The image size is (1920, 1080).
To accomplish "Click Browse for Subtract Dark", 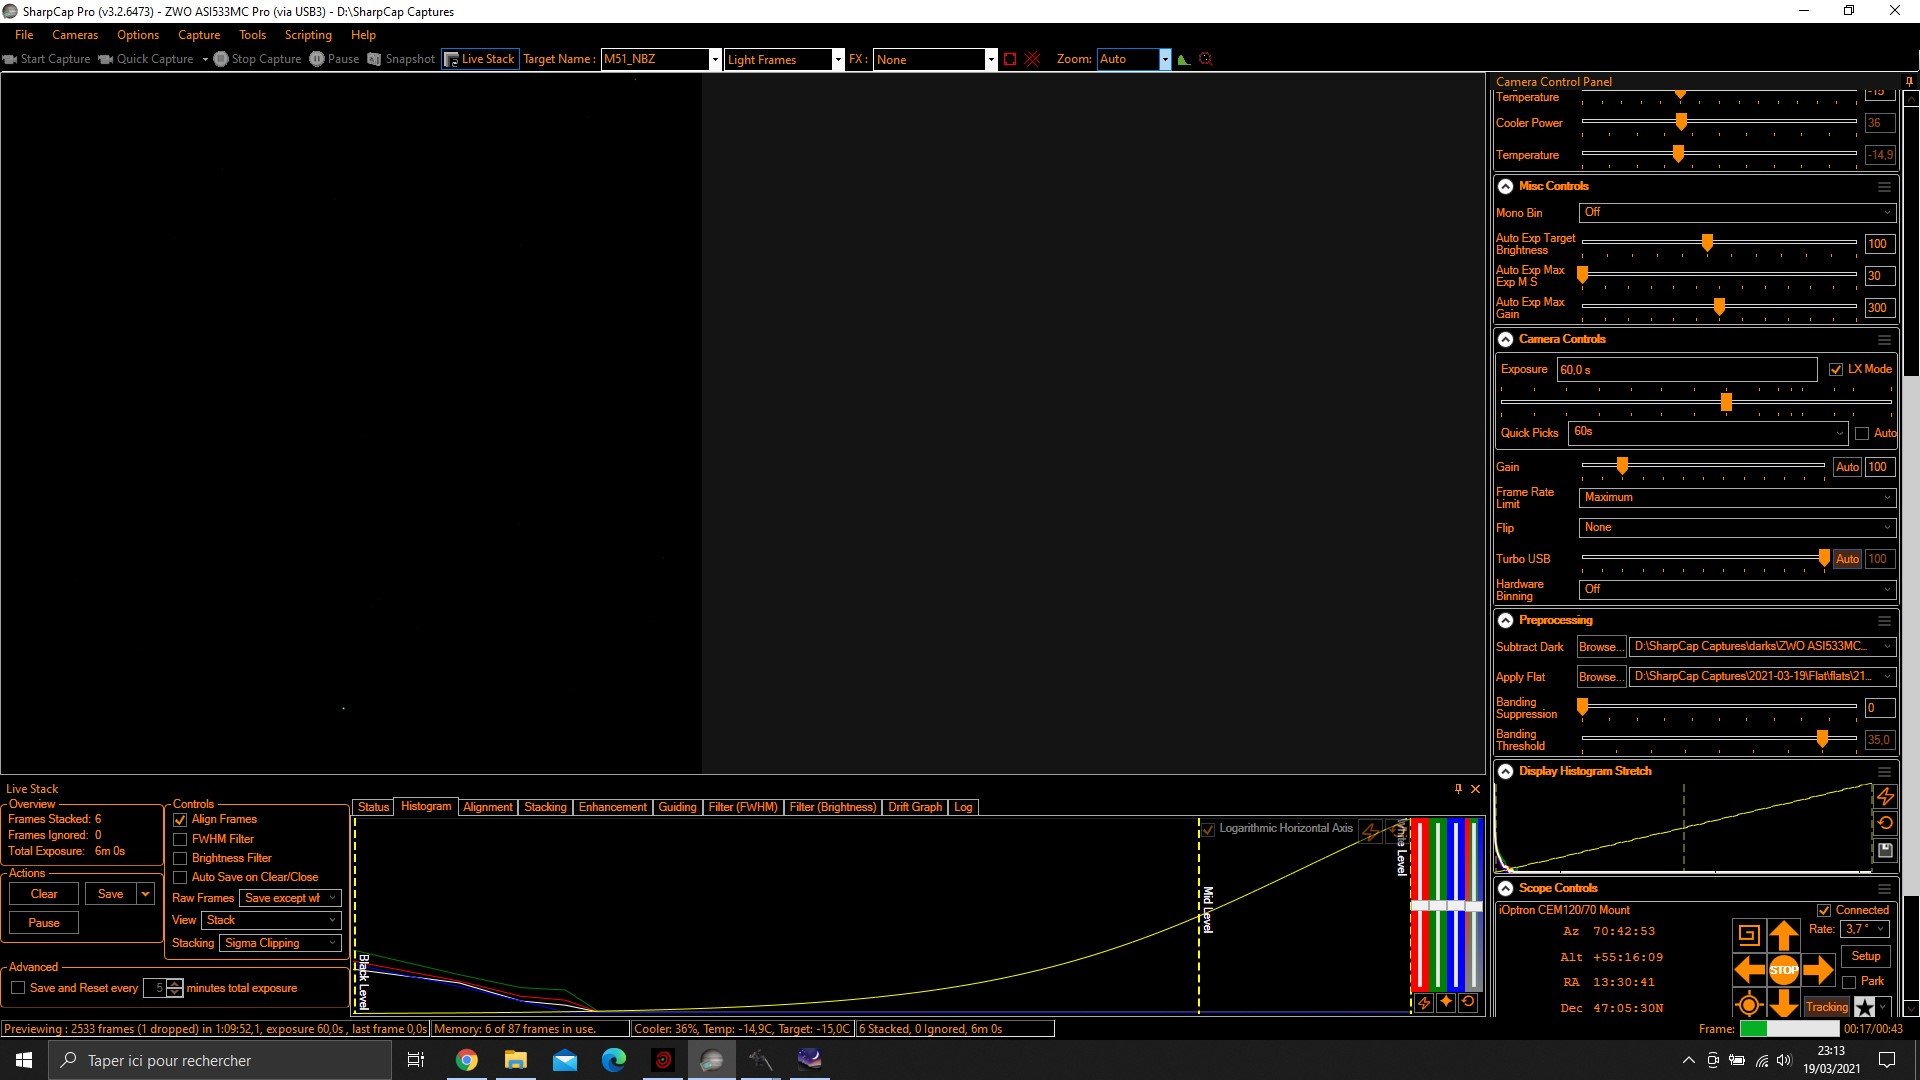I will click(x=1600, y=647).
